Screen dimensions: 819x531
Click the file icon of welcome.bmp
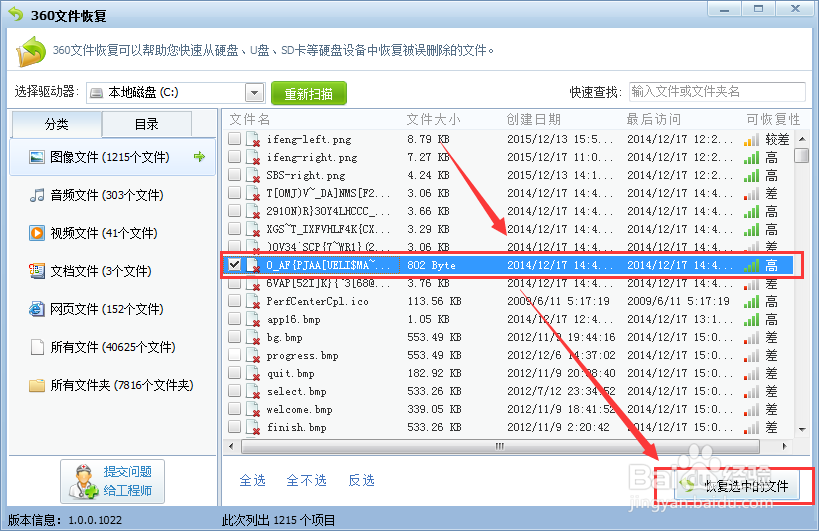tap(253, 409)
